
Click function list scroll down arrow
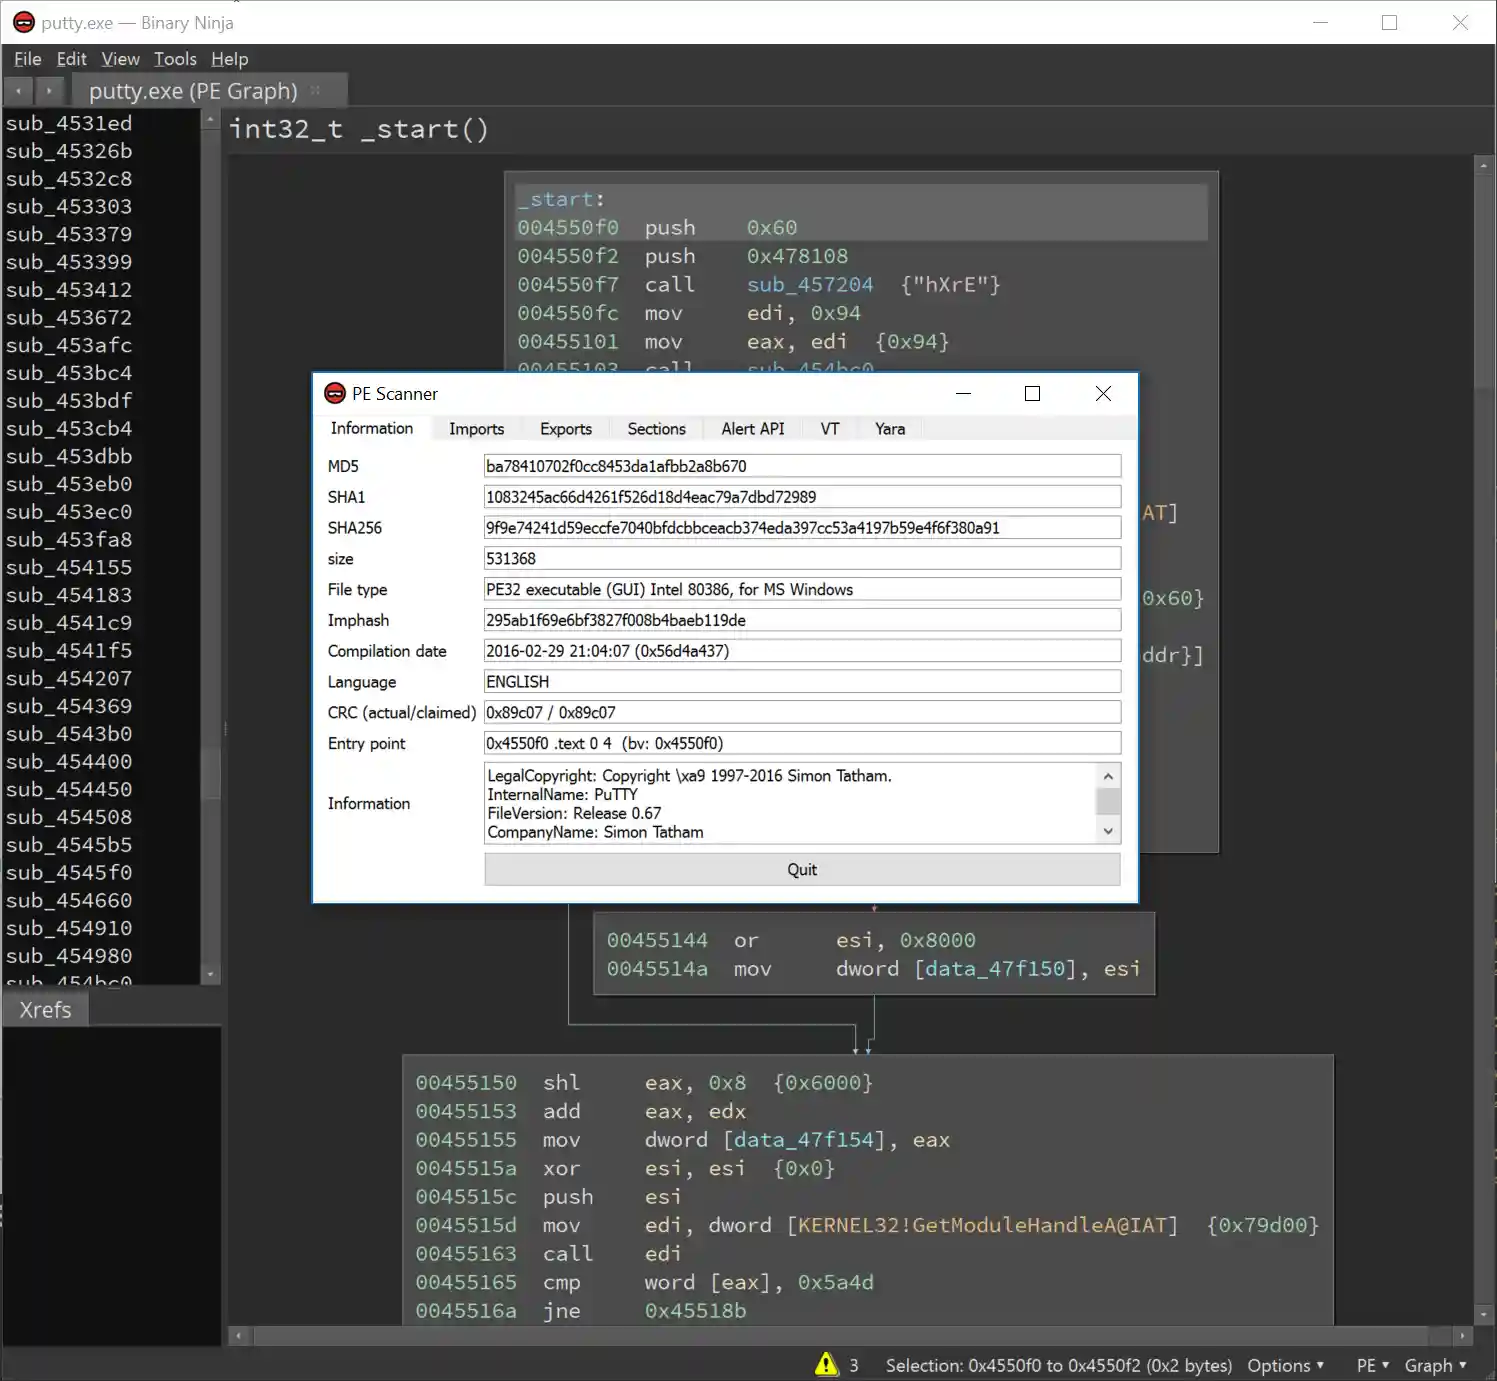(x=210, y=974)
